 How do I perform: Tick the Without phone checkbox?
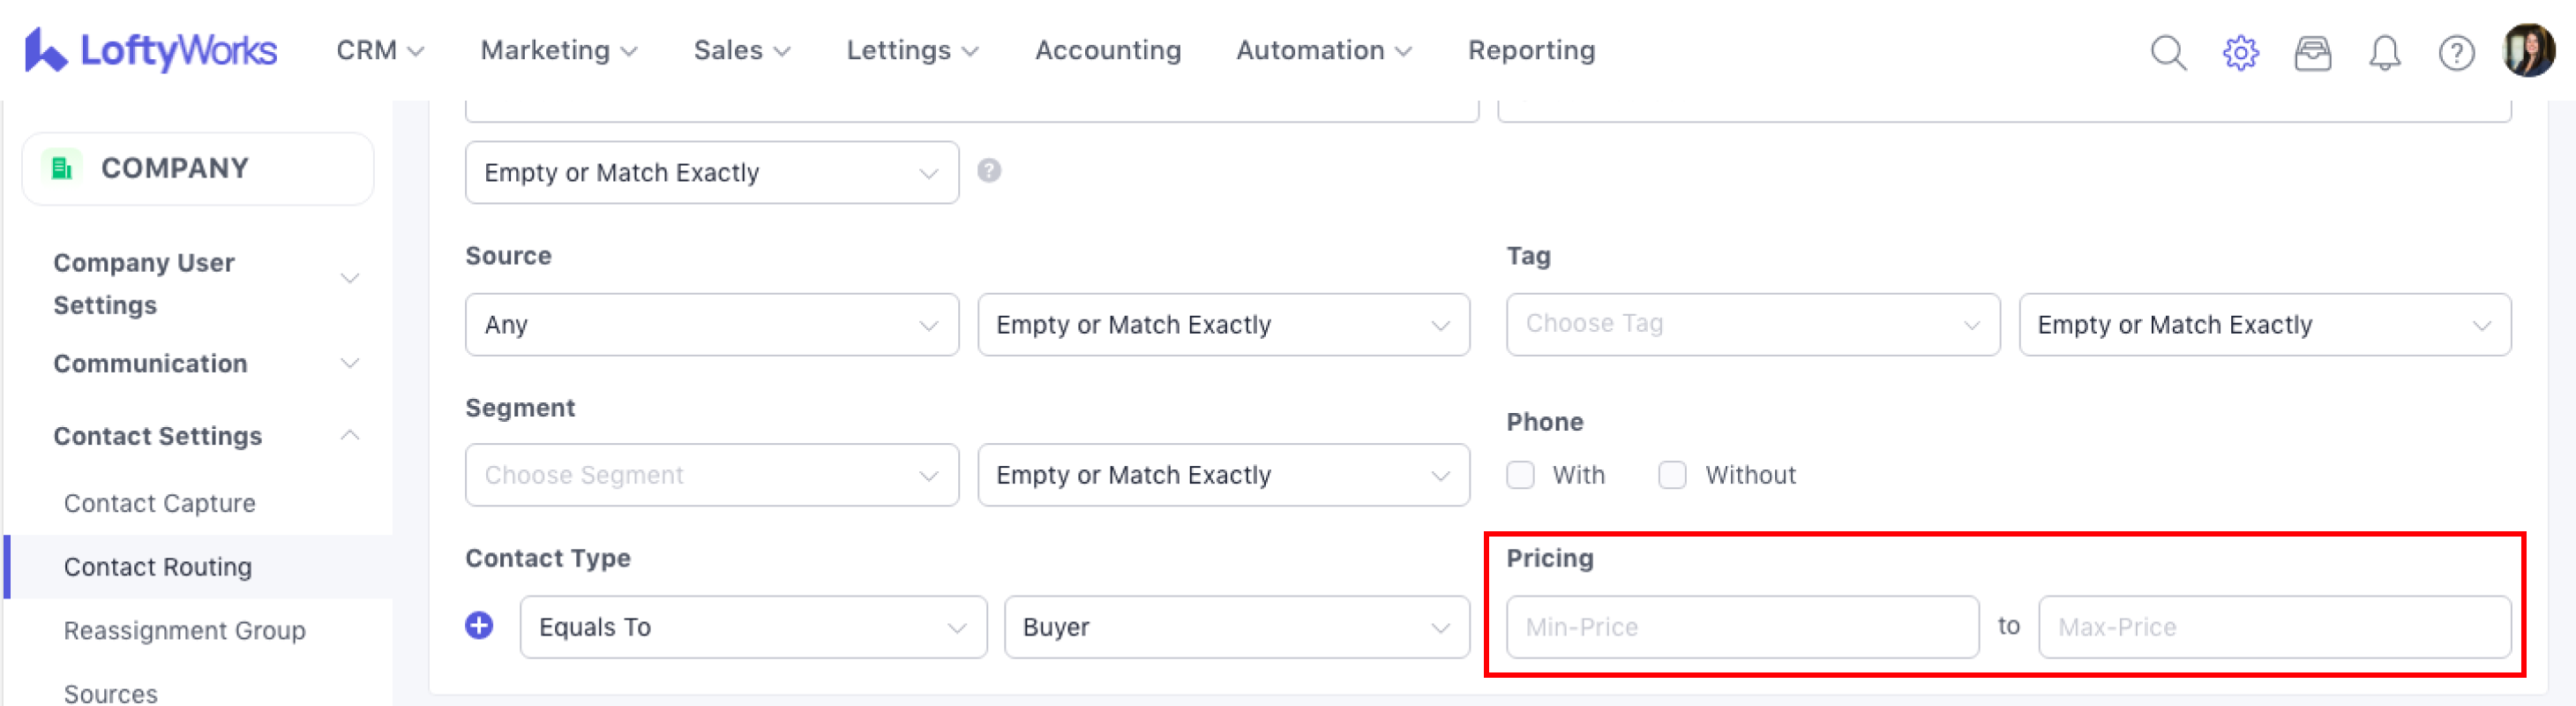(1672, 475)
